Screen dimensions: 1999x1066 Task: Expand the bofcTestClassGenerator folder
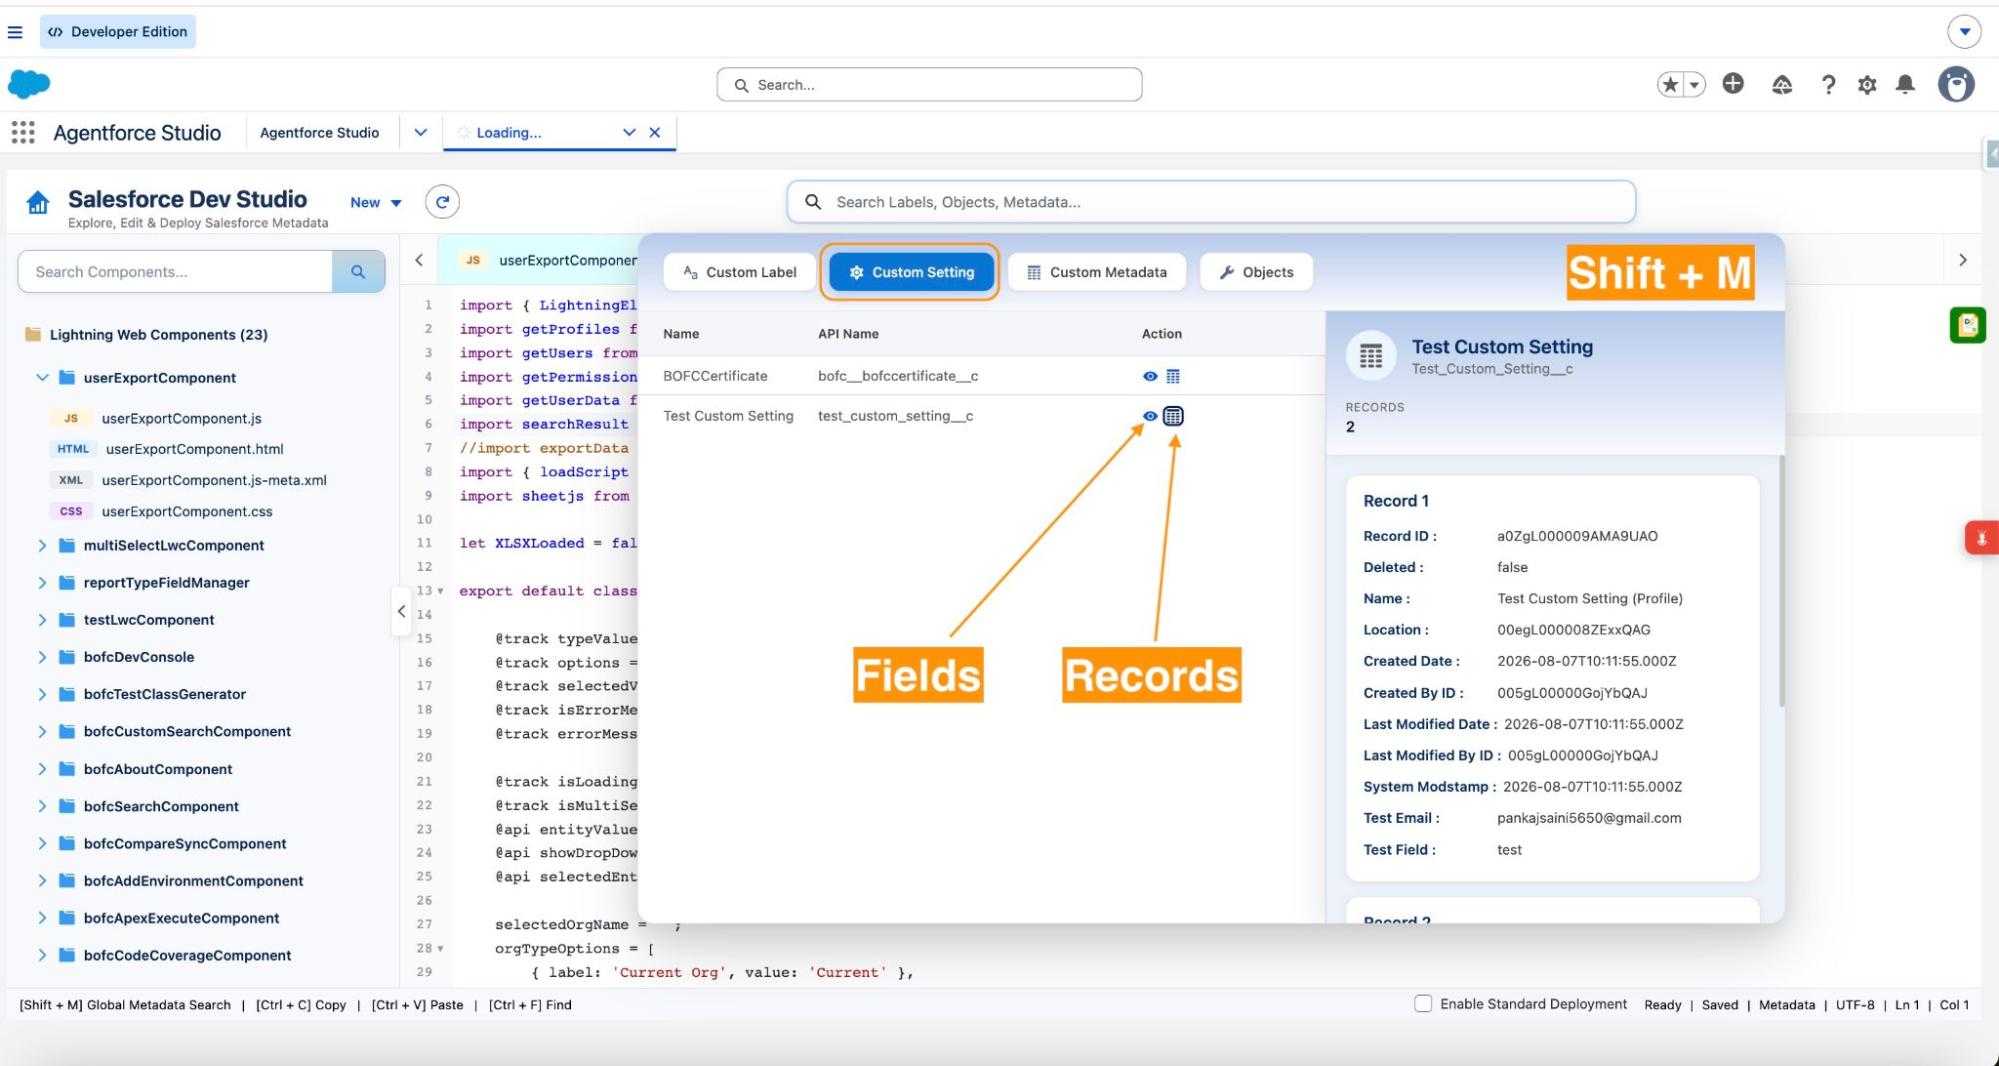[x=42, y=694]
